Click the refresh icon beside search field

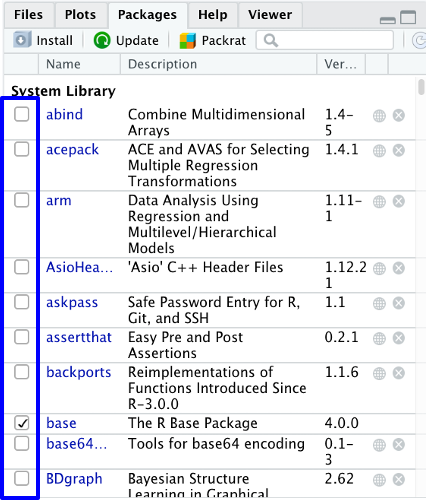(419, 40)
